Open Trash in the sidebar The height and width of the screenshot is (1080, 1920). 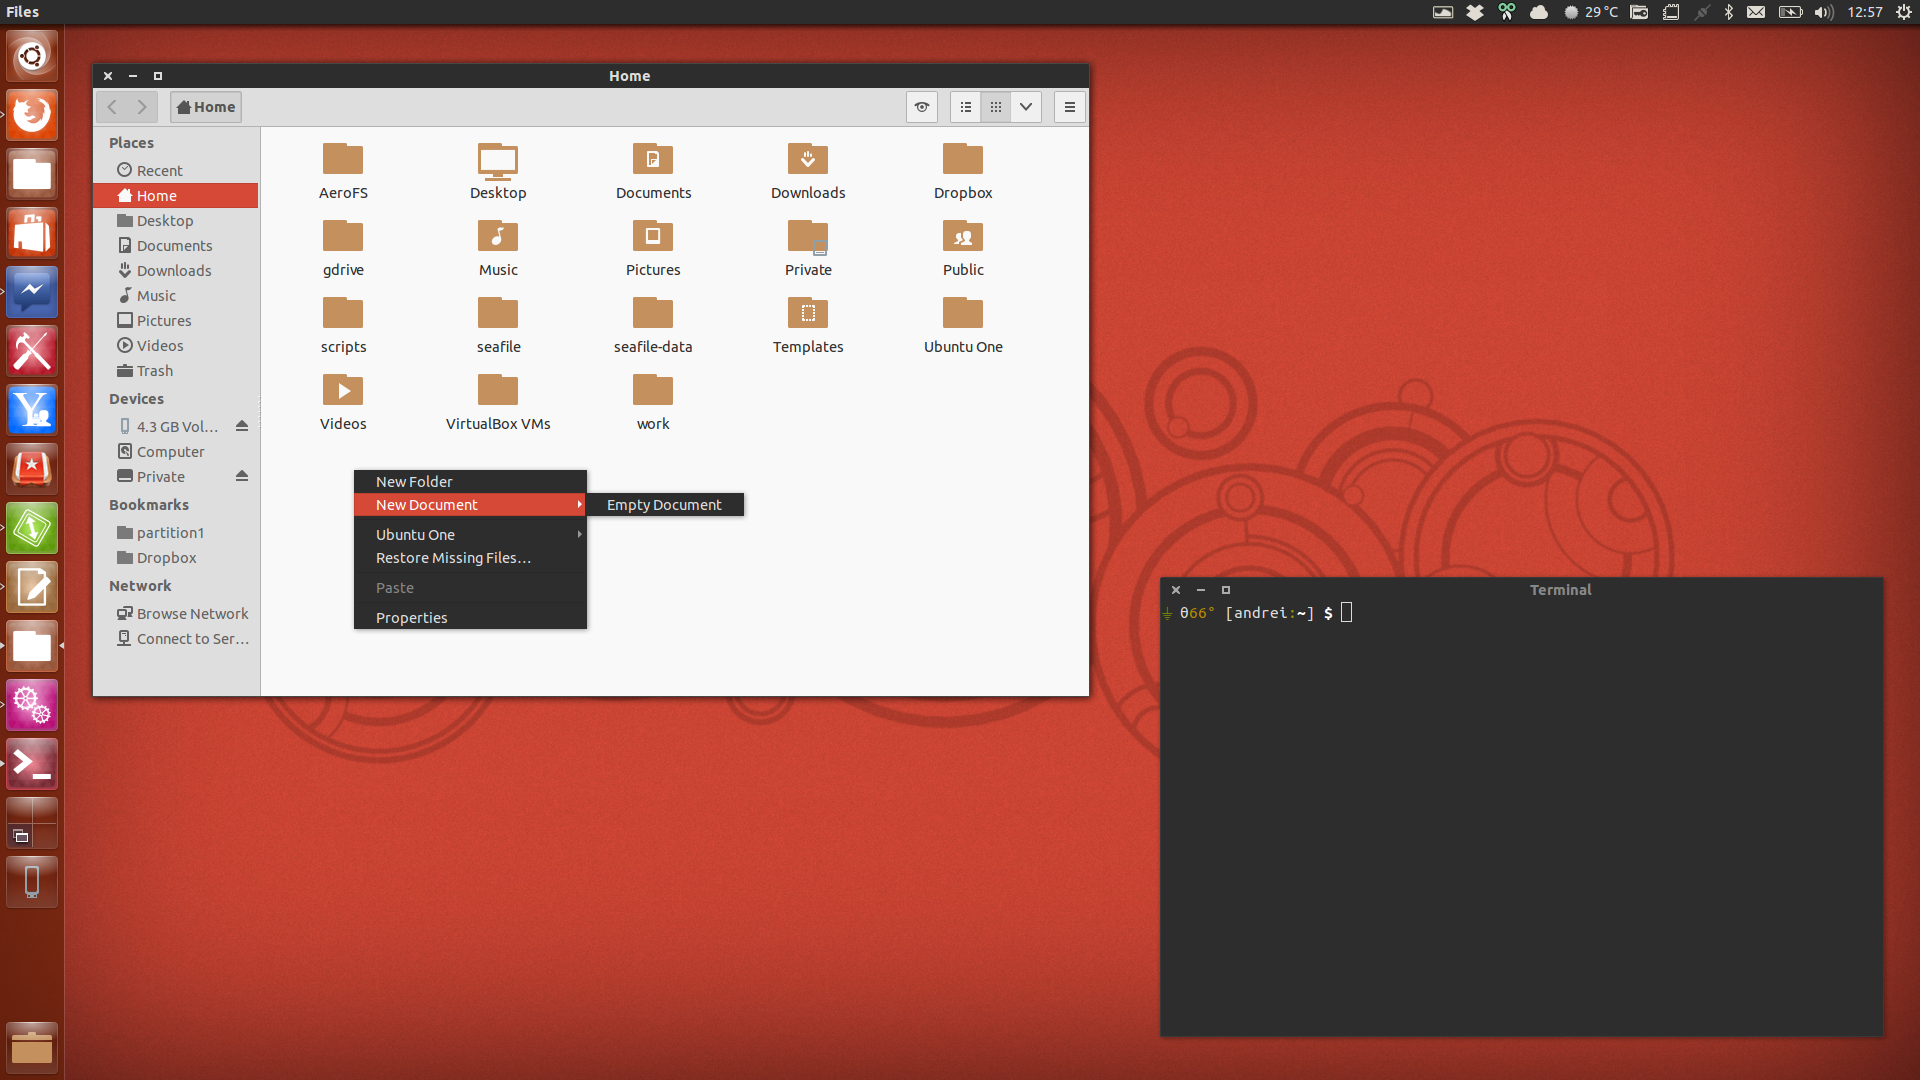point(176,371)
